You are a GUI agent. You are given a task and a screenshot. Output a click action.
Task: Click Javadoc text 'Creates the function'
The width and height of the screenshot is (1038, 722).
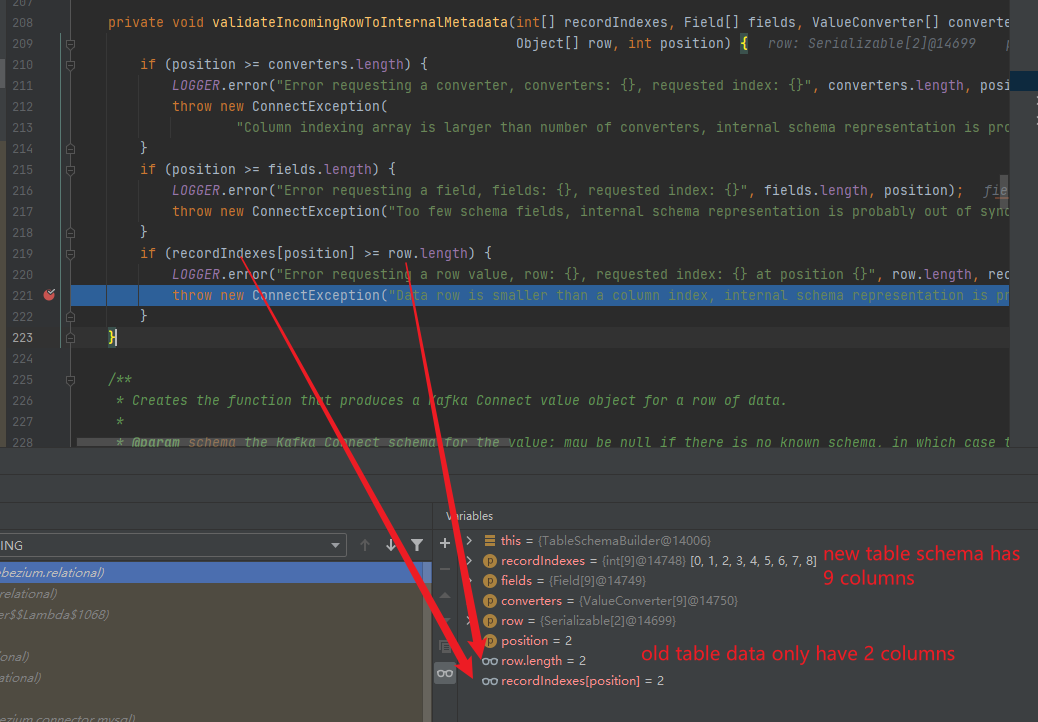(x=211, y=400)
